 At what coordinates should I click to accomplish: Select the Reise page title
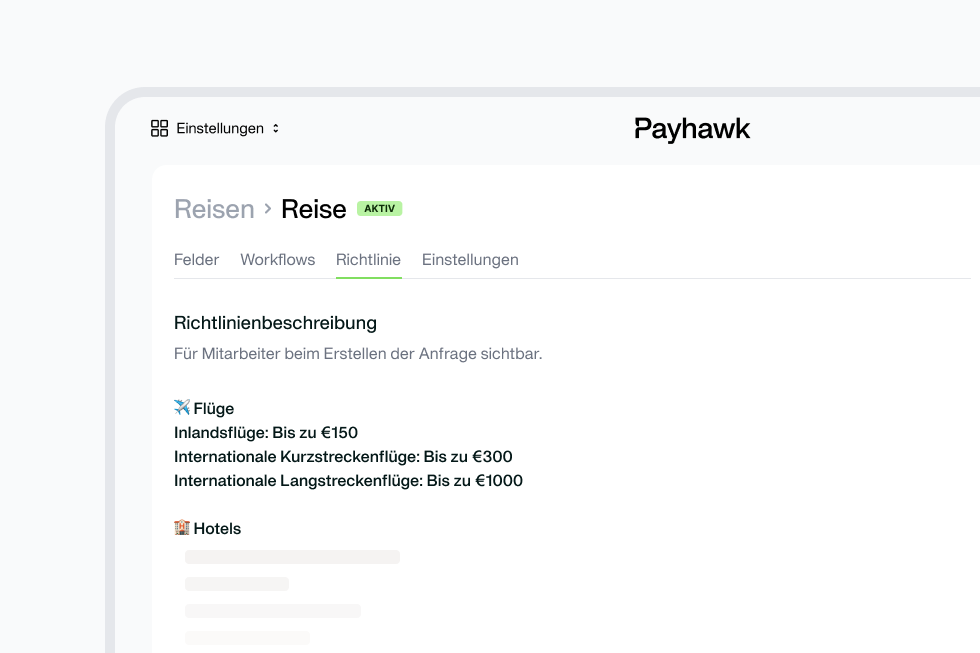click(x=314, y=209)
